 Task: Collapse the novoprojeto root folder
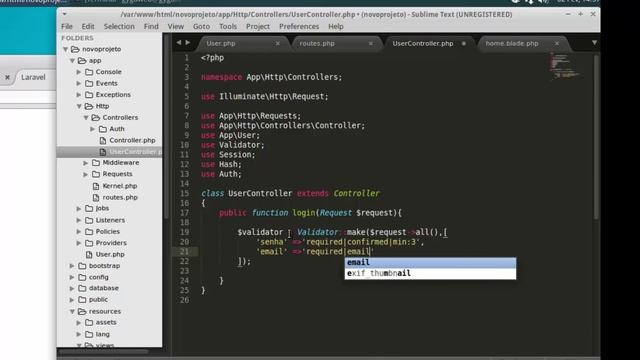click(65, 49)
